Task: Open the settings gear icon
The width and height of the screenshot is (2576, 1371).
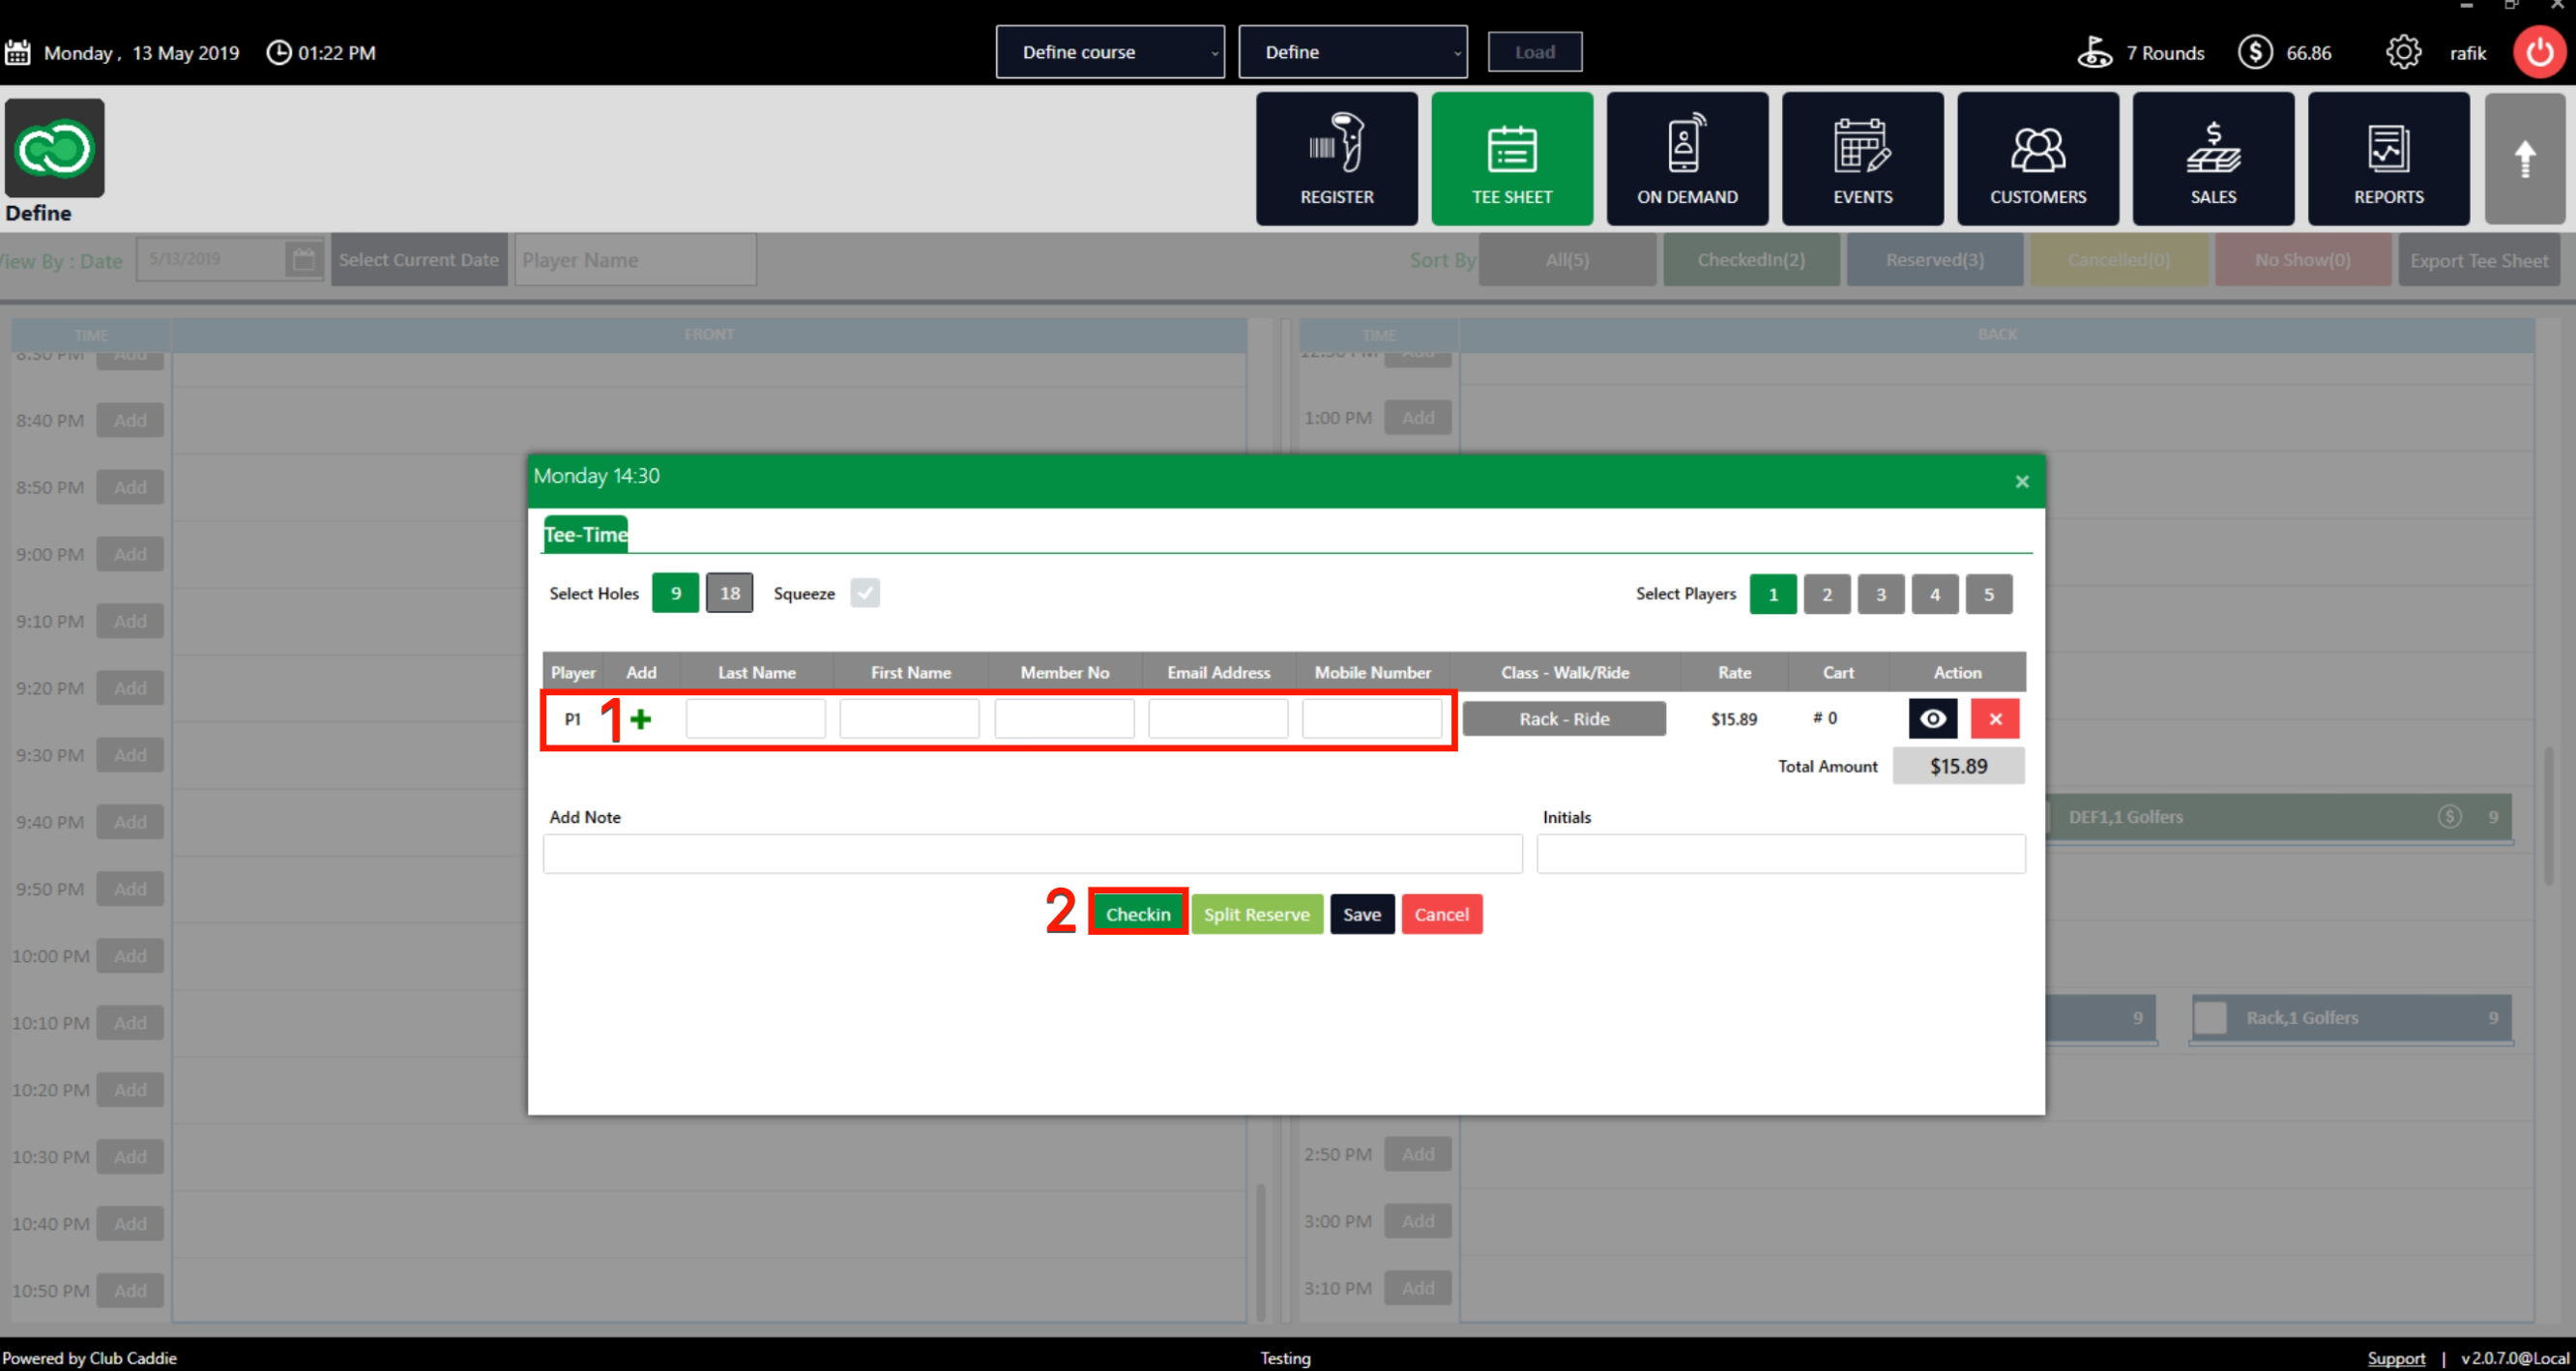Action: coord(2402,52)
